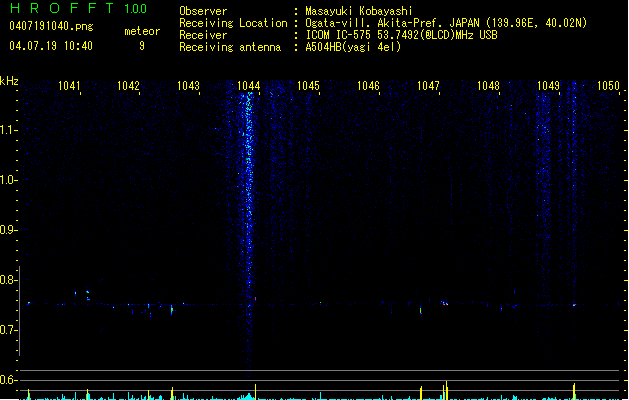Image resolution: width=629 pixels, height=400 pixels.
Task: Click the meteor count label
Action: 142,31
